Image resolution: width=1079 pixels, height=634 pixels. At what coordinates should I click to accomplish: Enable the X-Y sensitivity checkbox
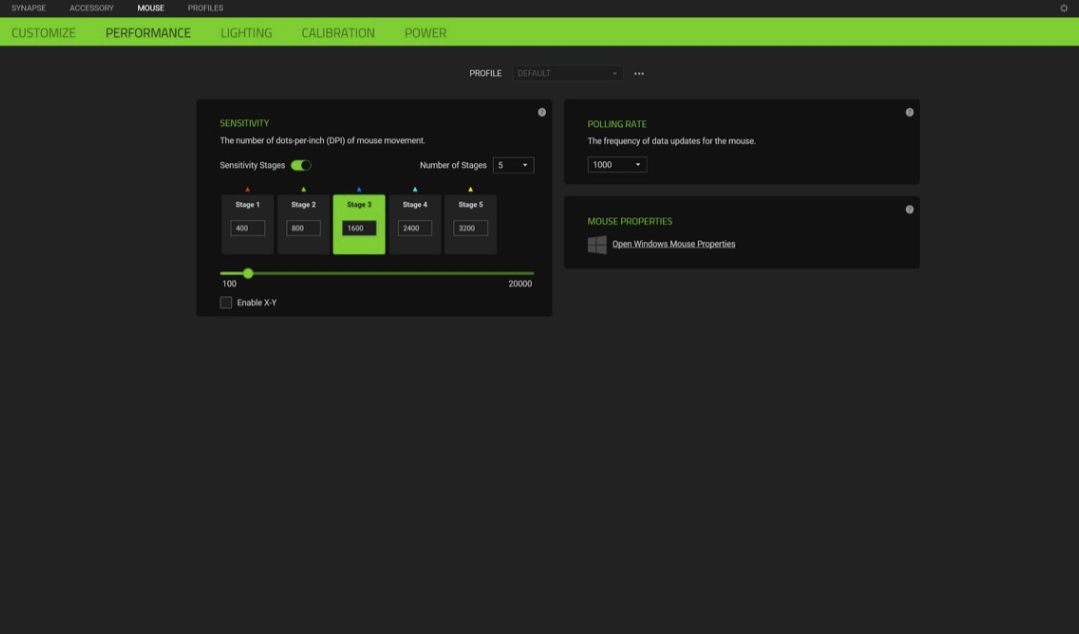pos(226,302)
